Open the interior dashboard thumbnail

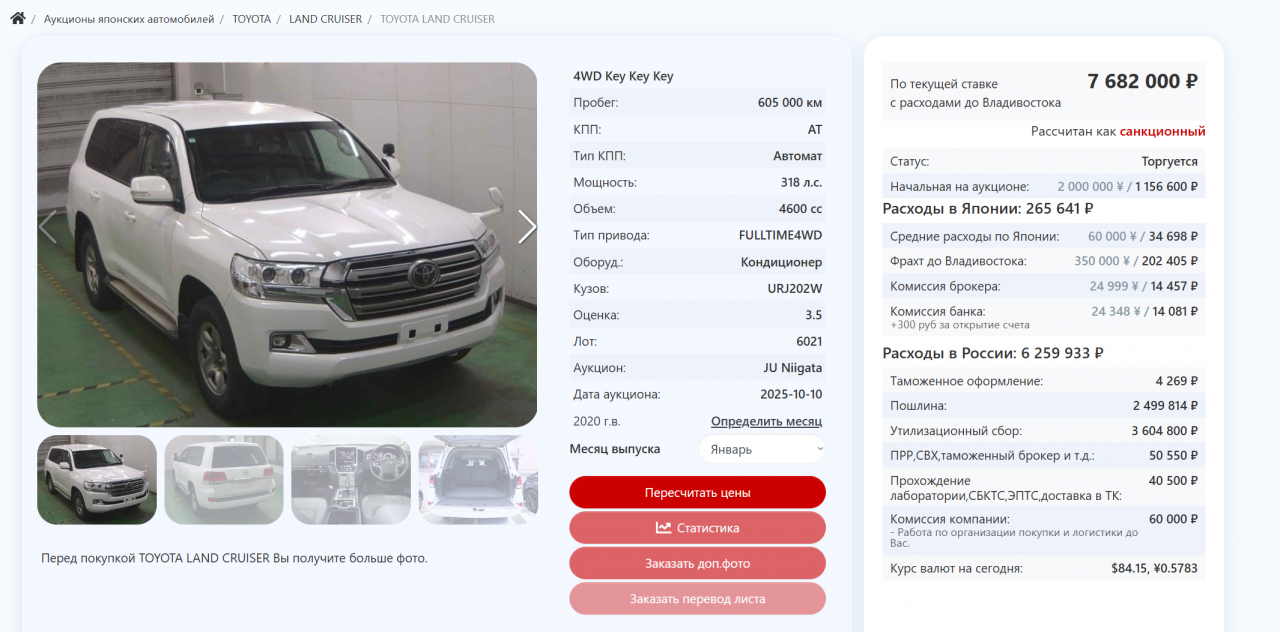[x=351, y=480]
